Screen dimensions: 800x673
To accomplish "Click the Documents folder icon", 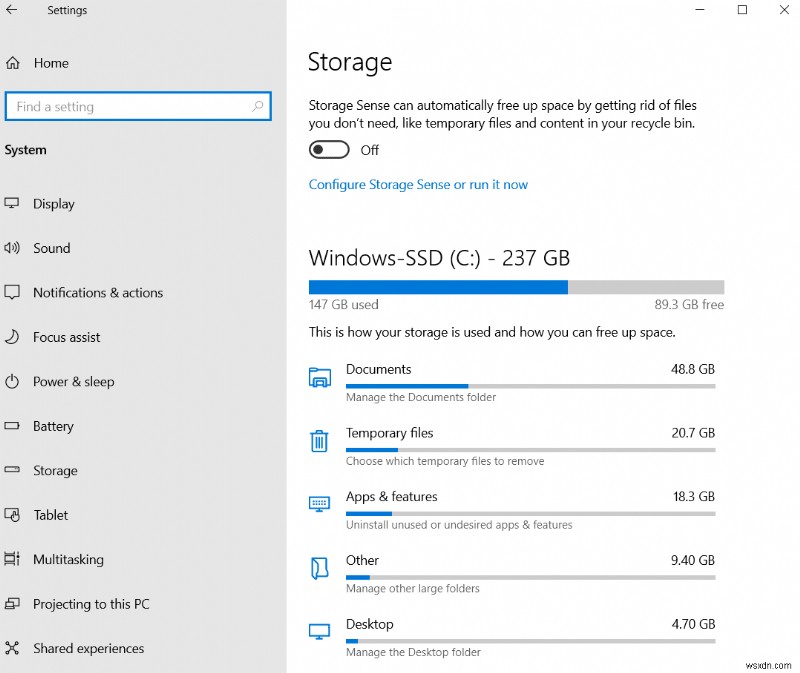I will 320,377.
